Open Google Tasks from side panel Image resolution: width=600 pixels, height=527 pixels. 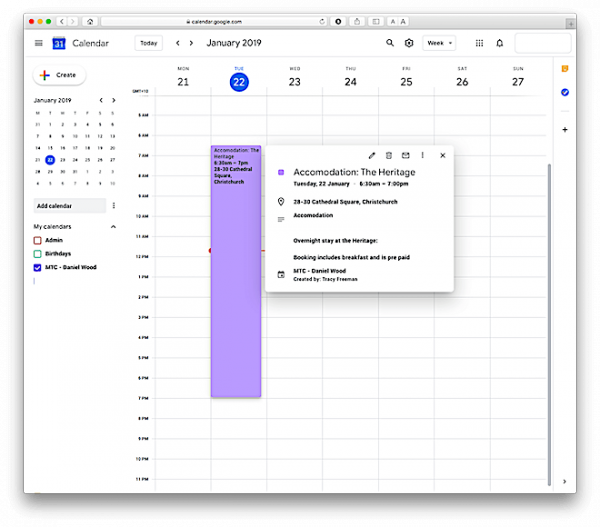coord(565,92)
